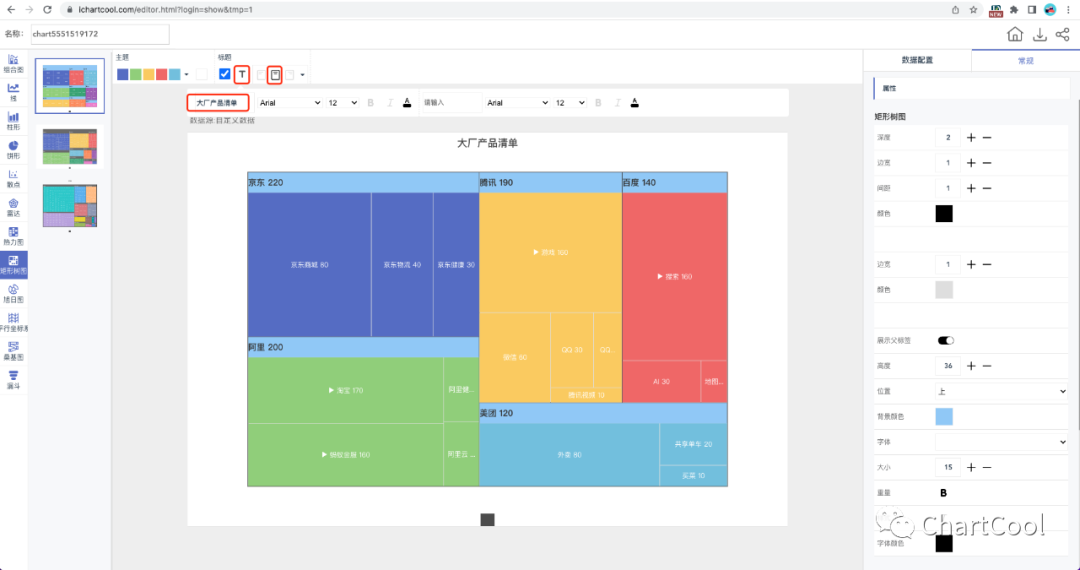
Task: Select the parallel coordinates chart type
Action: point(13,322)
